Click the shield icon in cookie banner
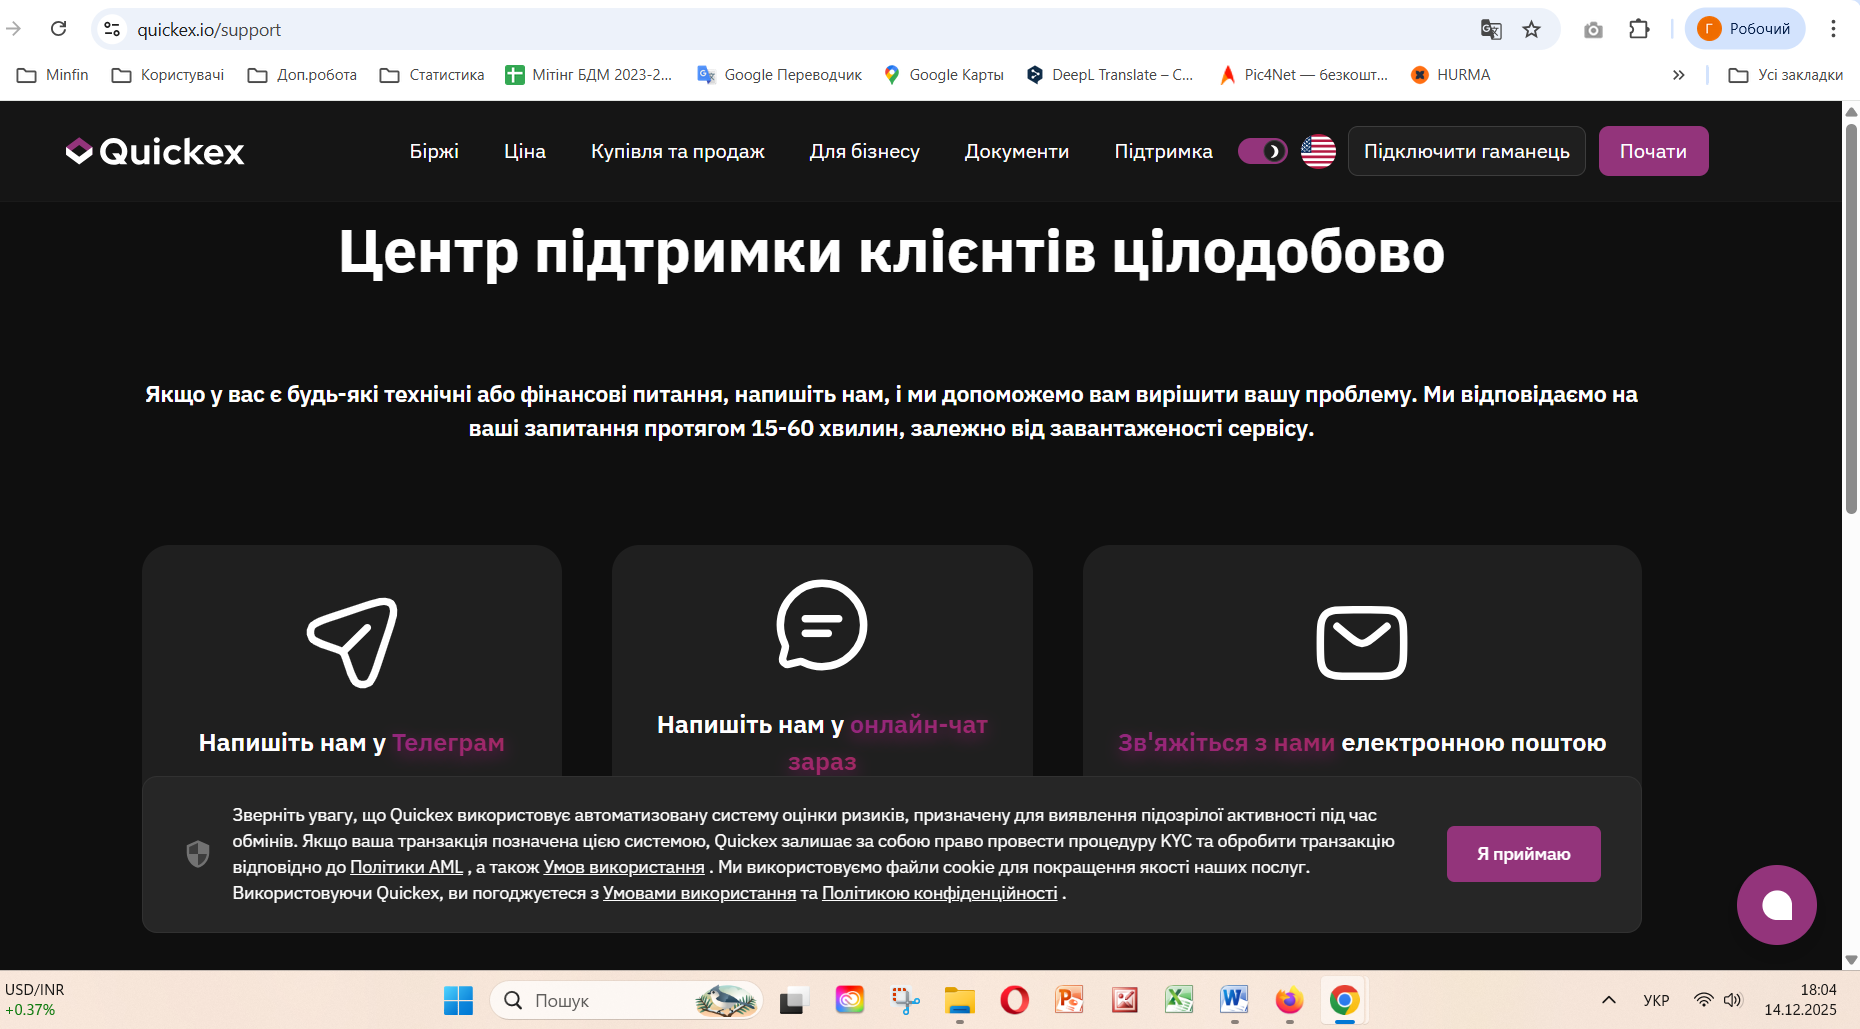Image resolution: width=1860 pixels, height=1029 pixels. (198, 854)
